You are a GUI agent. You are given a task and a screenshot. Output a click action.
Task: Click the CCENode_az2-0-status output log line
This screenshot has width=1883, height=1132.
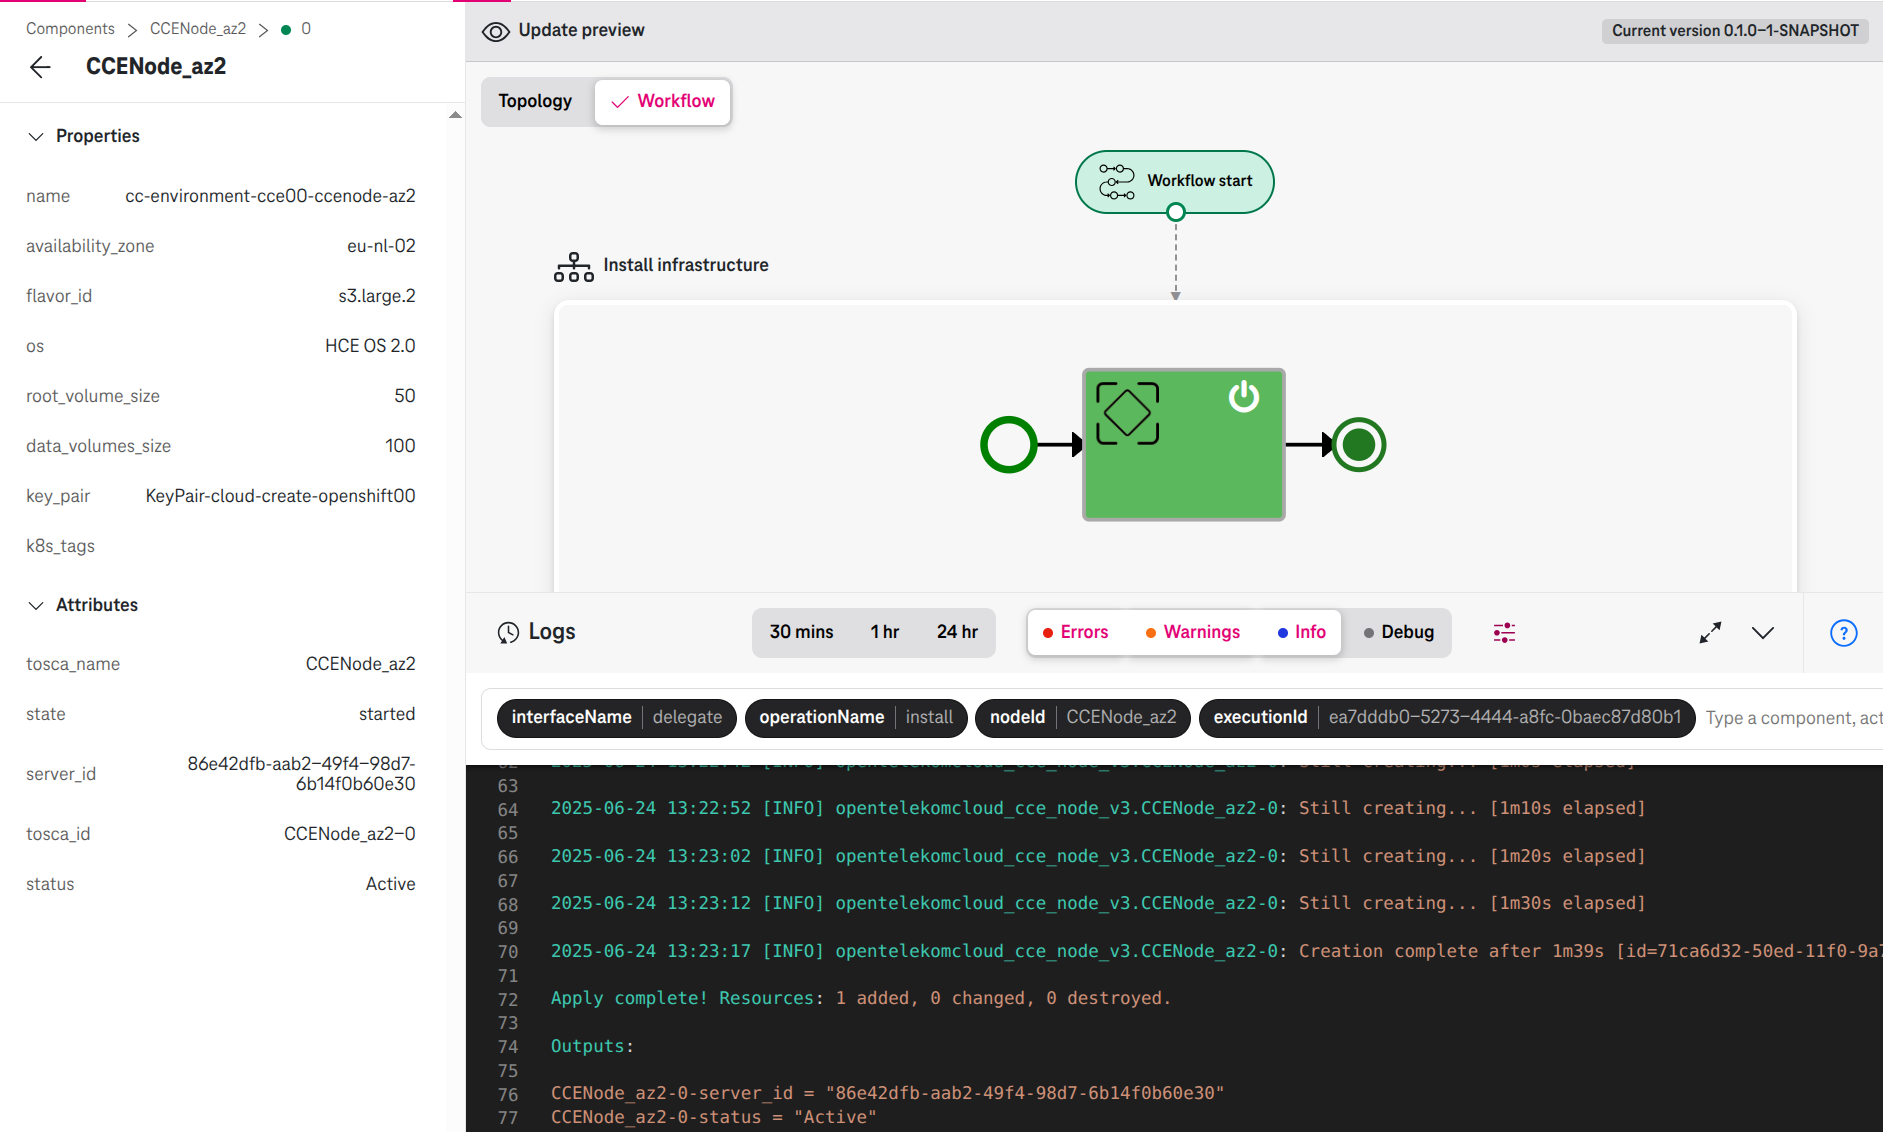coord(713,1117)
